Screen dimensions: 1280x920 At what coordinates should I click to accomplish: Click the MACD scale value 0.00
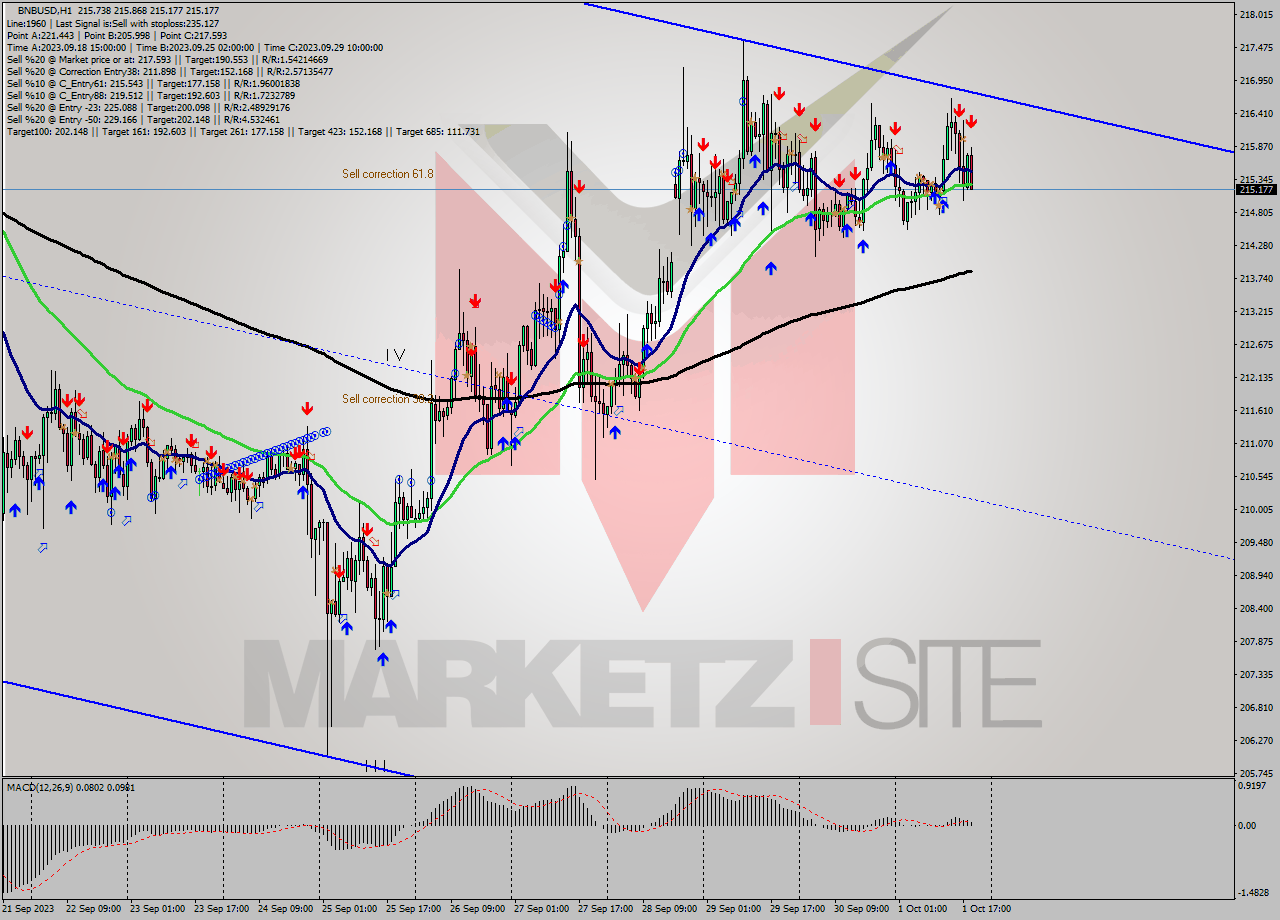(x=1249, y=826)
